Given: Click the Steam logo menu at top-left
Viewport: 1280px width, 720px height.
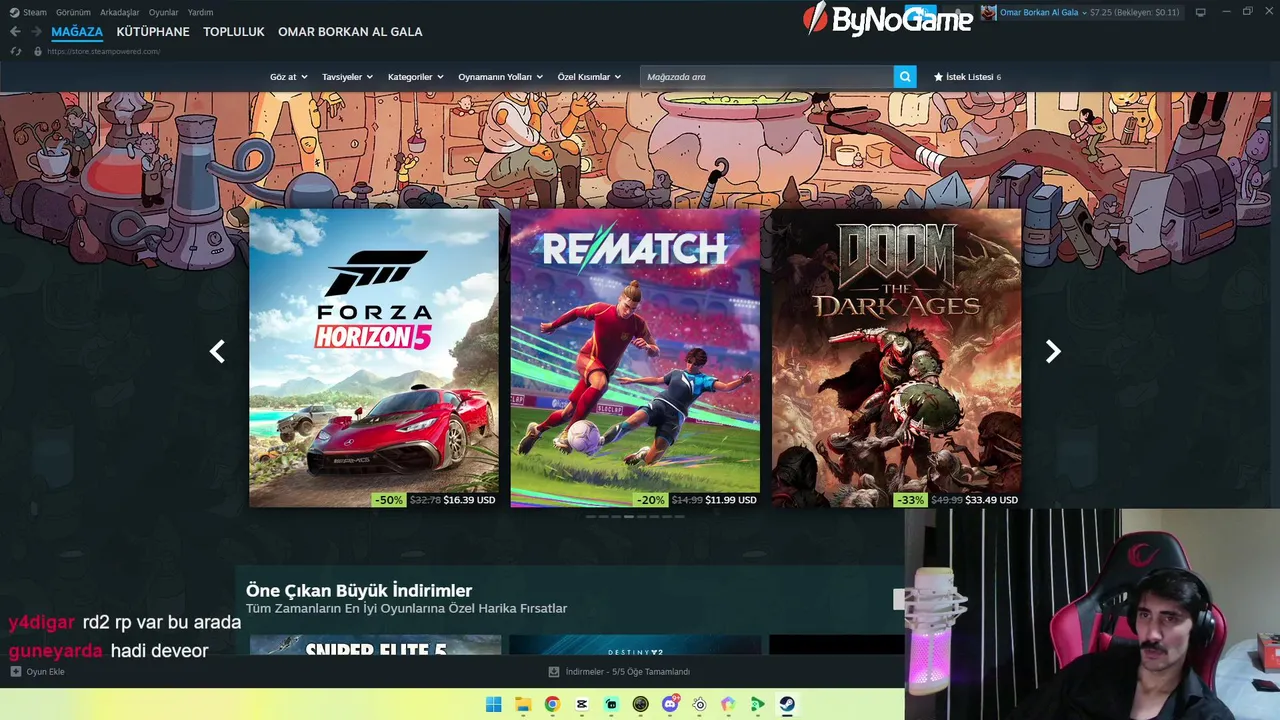Looking at the screenshot, I should click(x=14, y=12).
